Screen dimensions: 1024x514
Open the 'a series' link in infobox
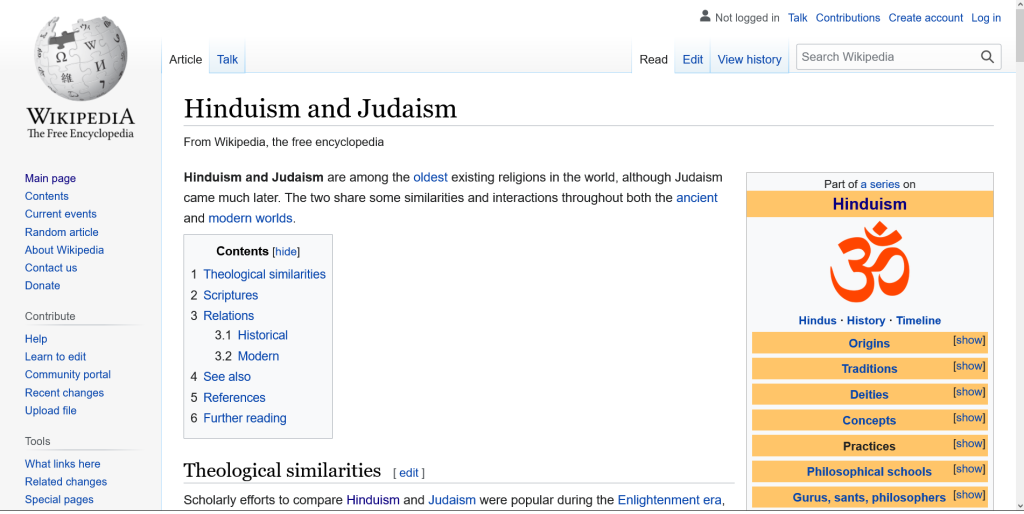coord(880,184)
